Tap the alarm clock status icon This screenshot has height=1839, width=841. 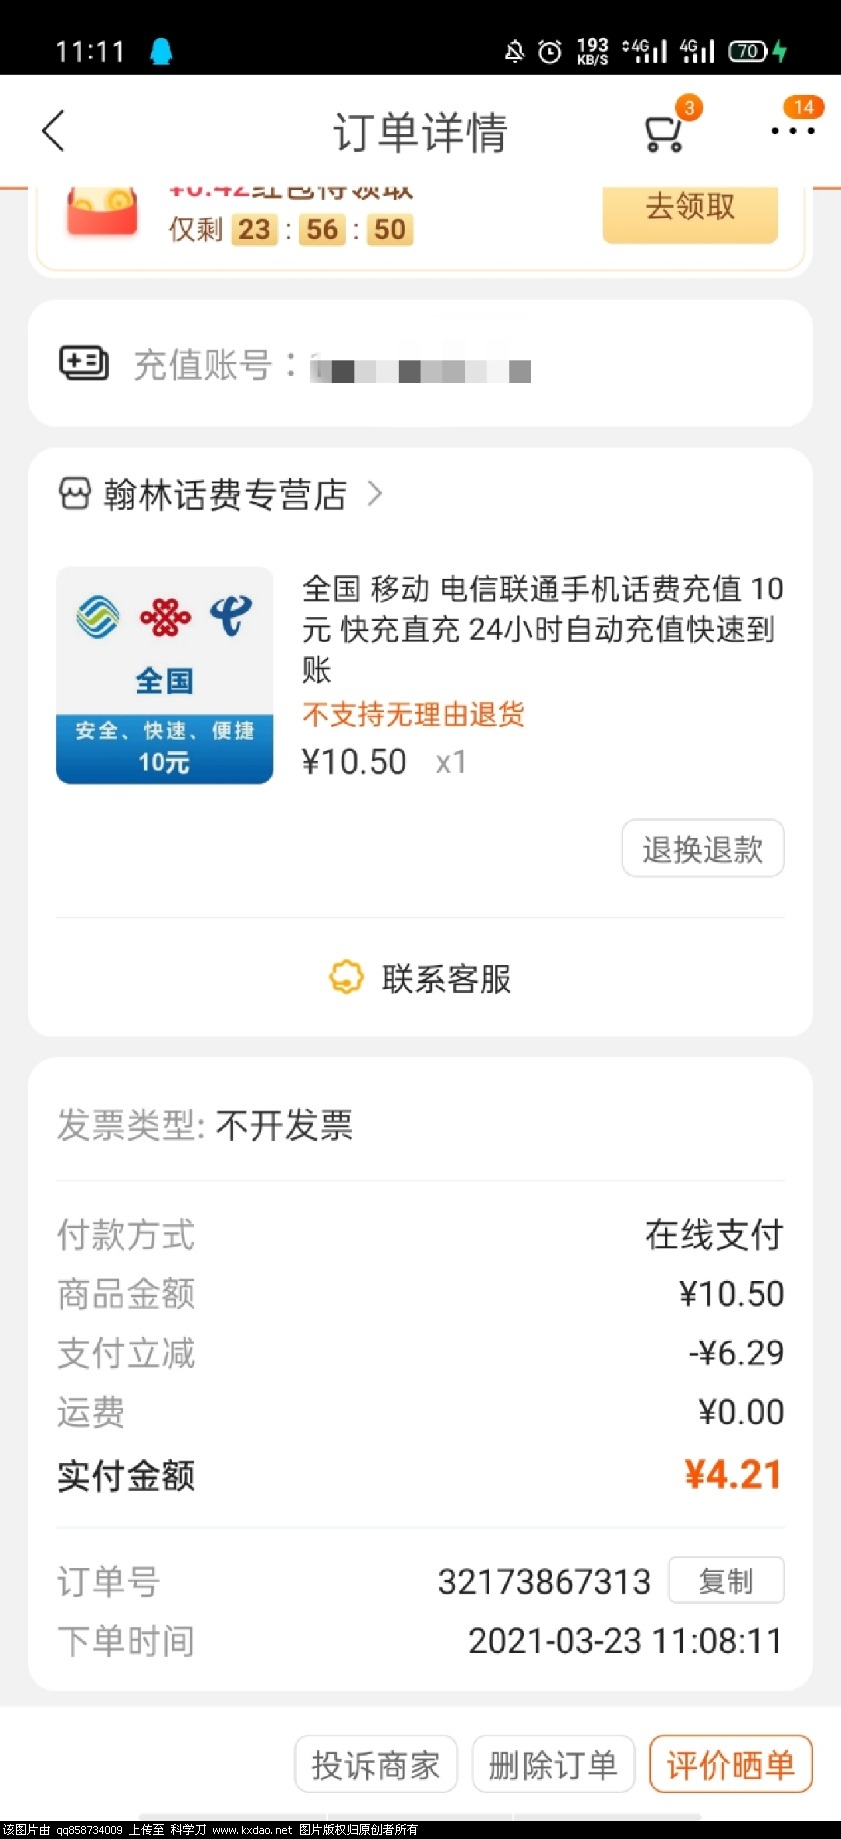tap(549, 51)
